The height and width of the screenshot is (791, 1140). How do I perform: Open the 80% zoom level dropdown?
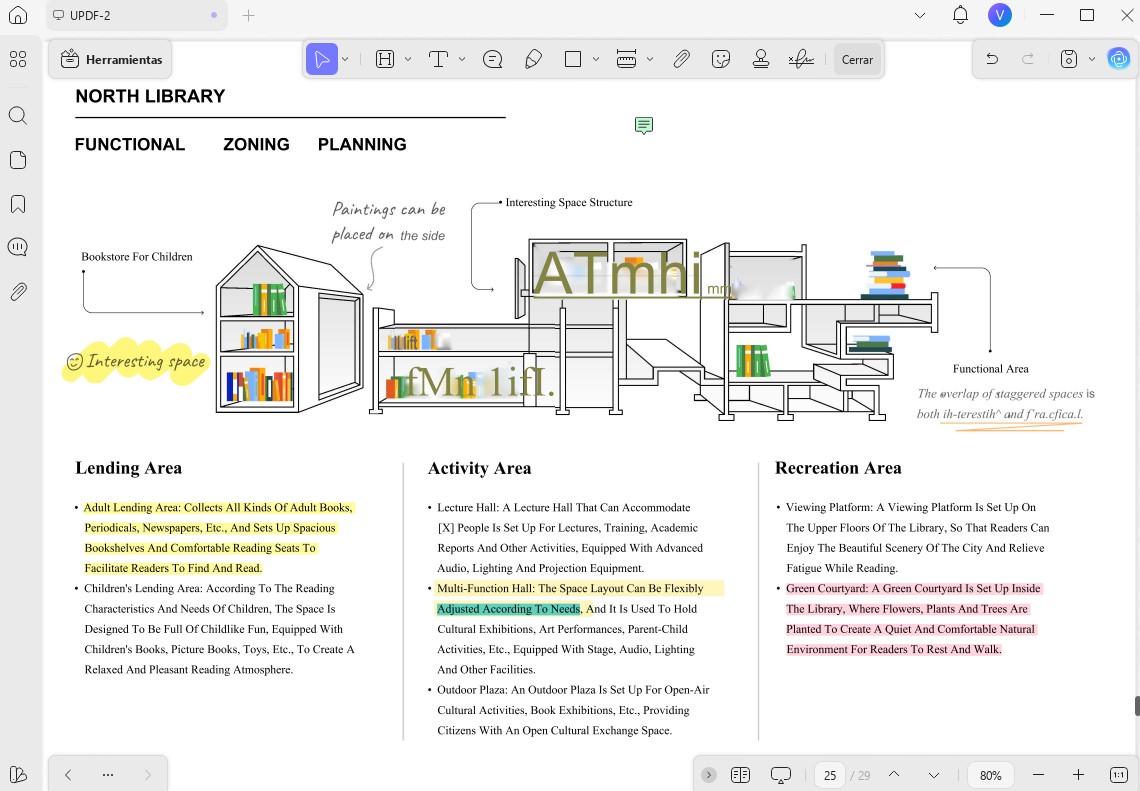point(990,776)
